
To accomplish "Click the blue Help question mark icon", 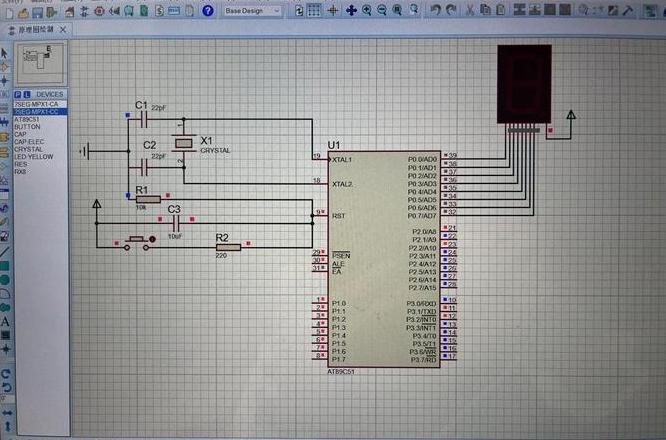I will (208, 11).
